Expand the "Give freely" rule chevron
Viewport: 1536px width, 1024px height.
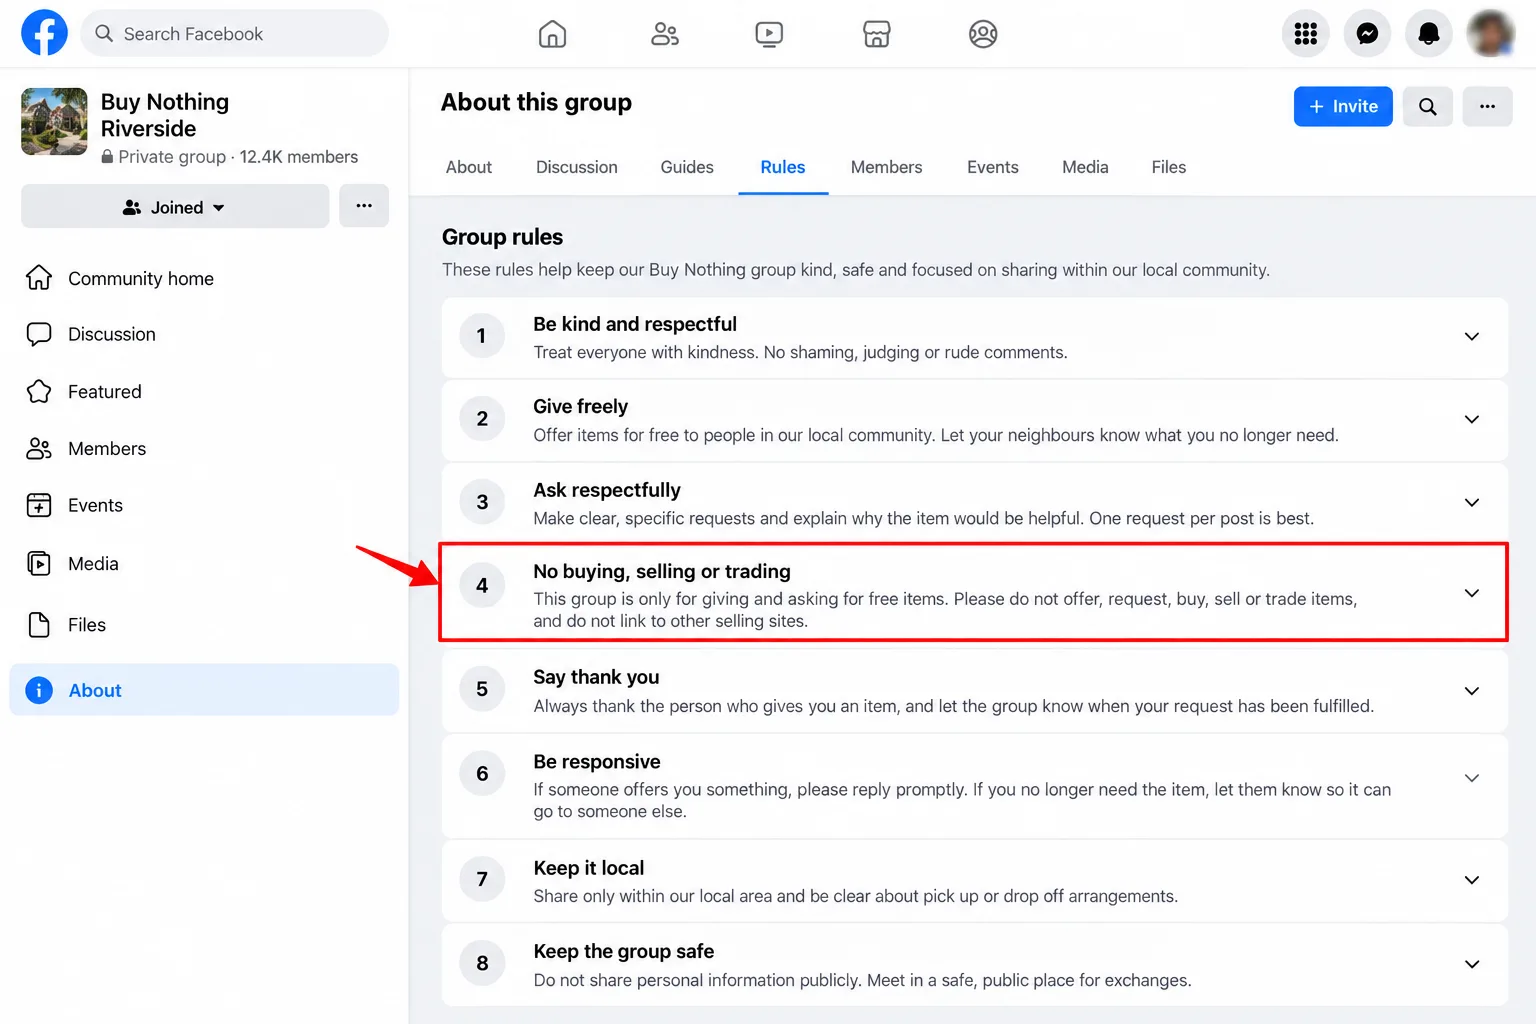click(1471, 419)
